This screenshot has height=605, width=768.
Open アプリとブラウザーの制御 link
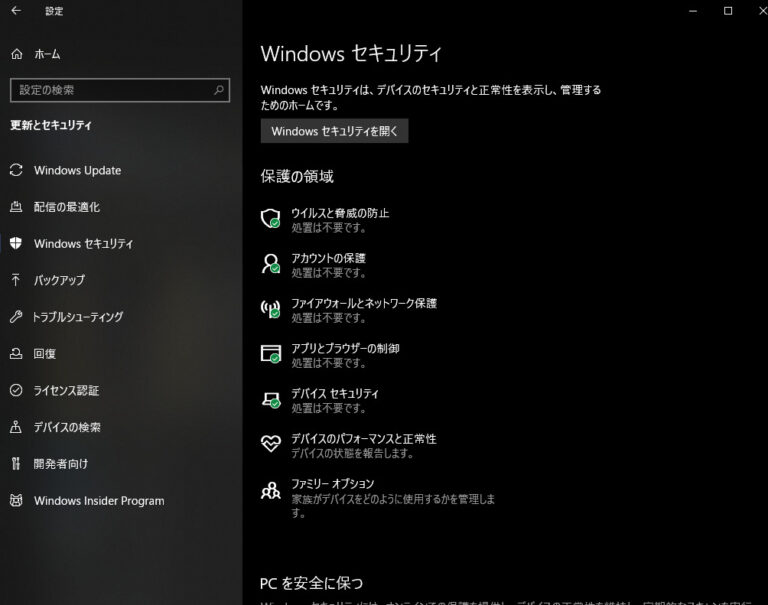(345, 348)
